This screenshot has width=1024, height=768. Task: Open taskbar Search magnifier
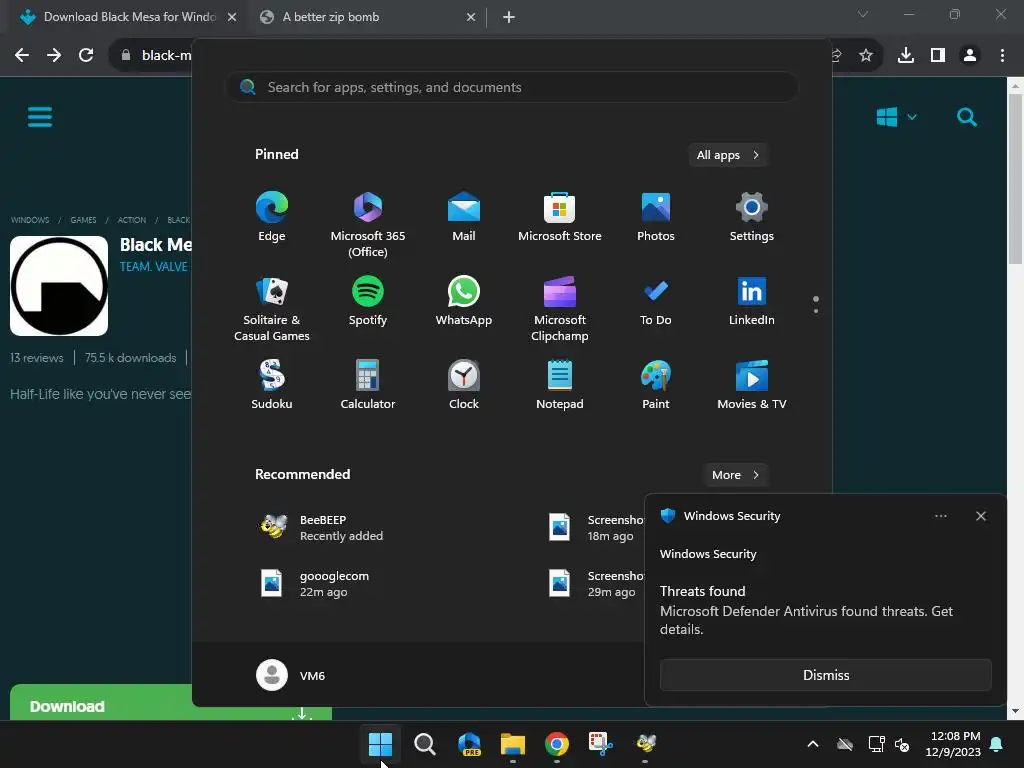coord(424,744)
